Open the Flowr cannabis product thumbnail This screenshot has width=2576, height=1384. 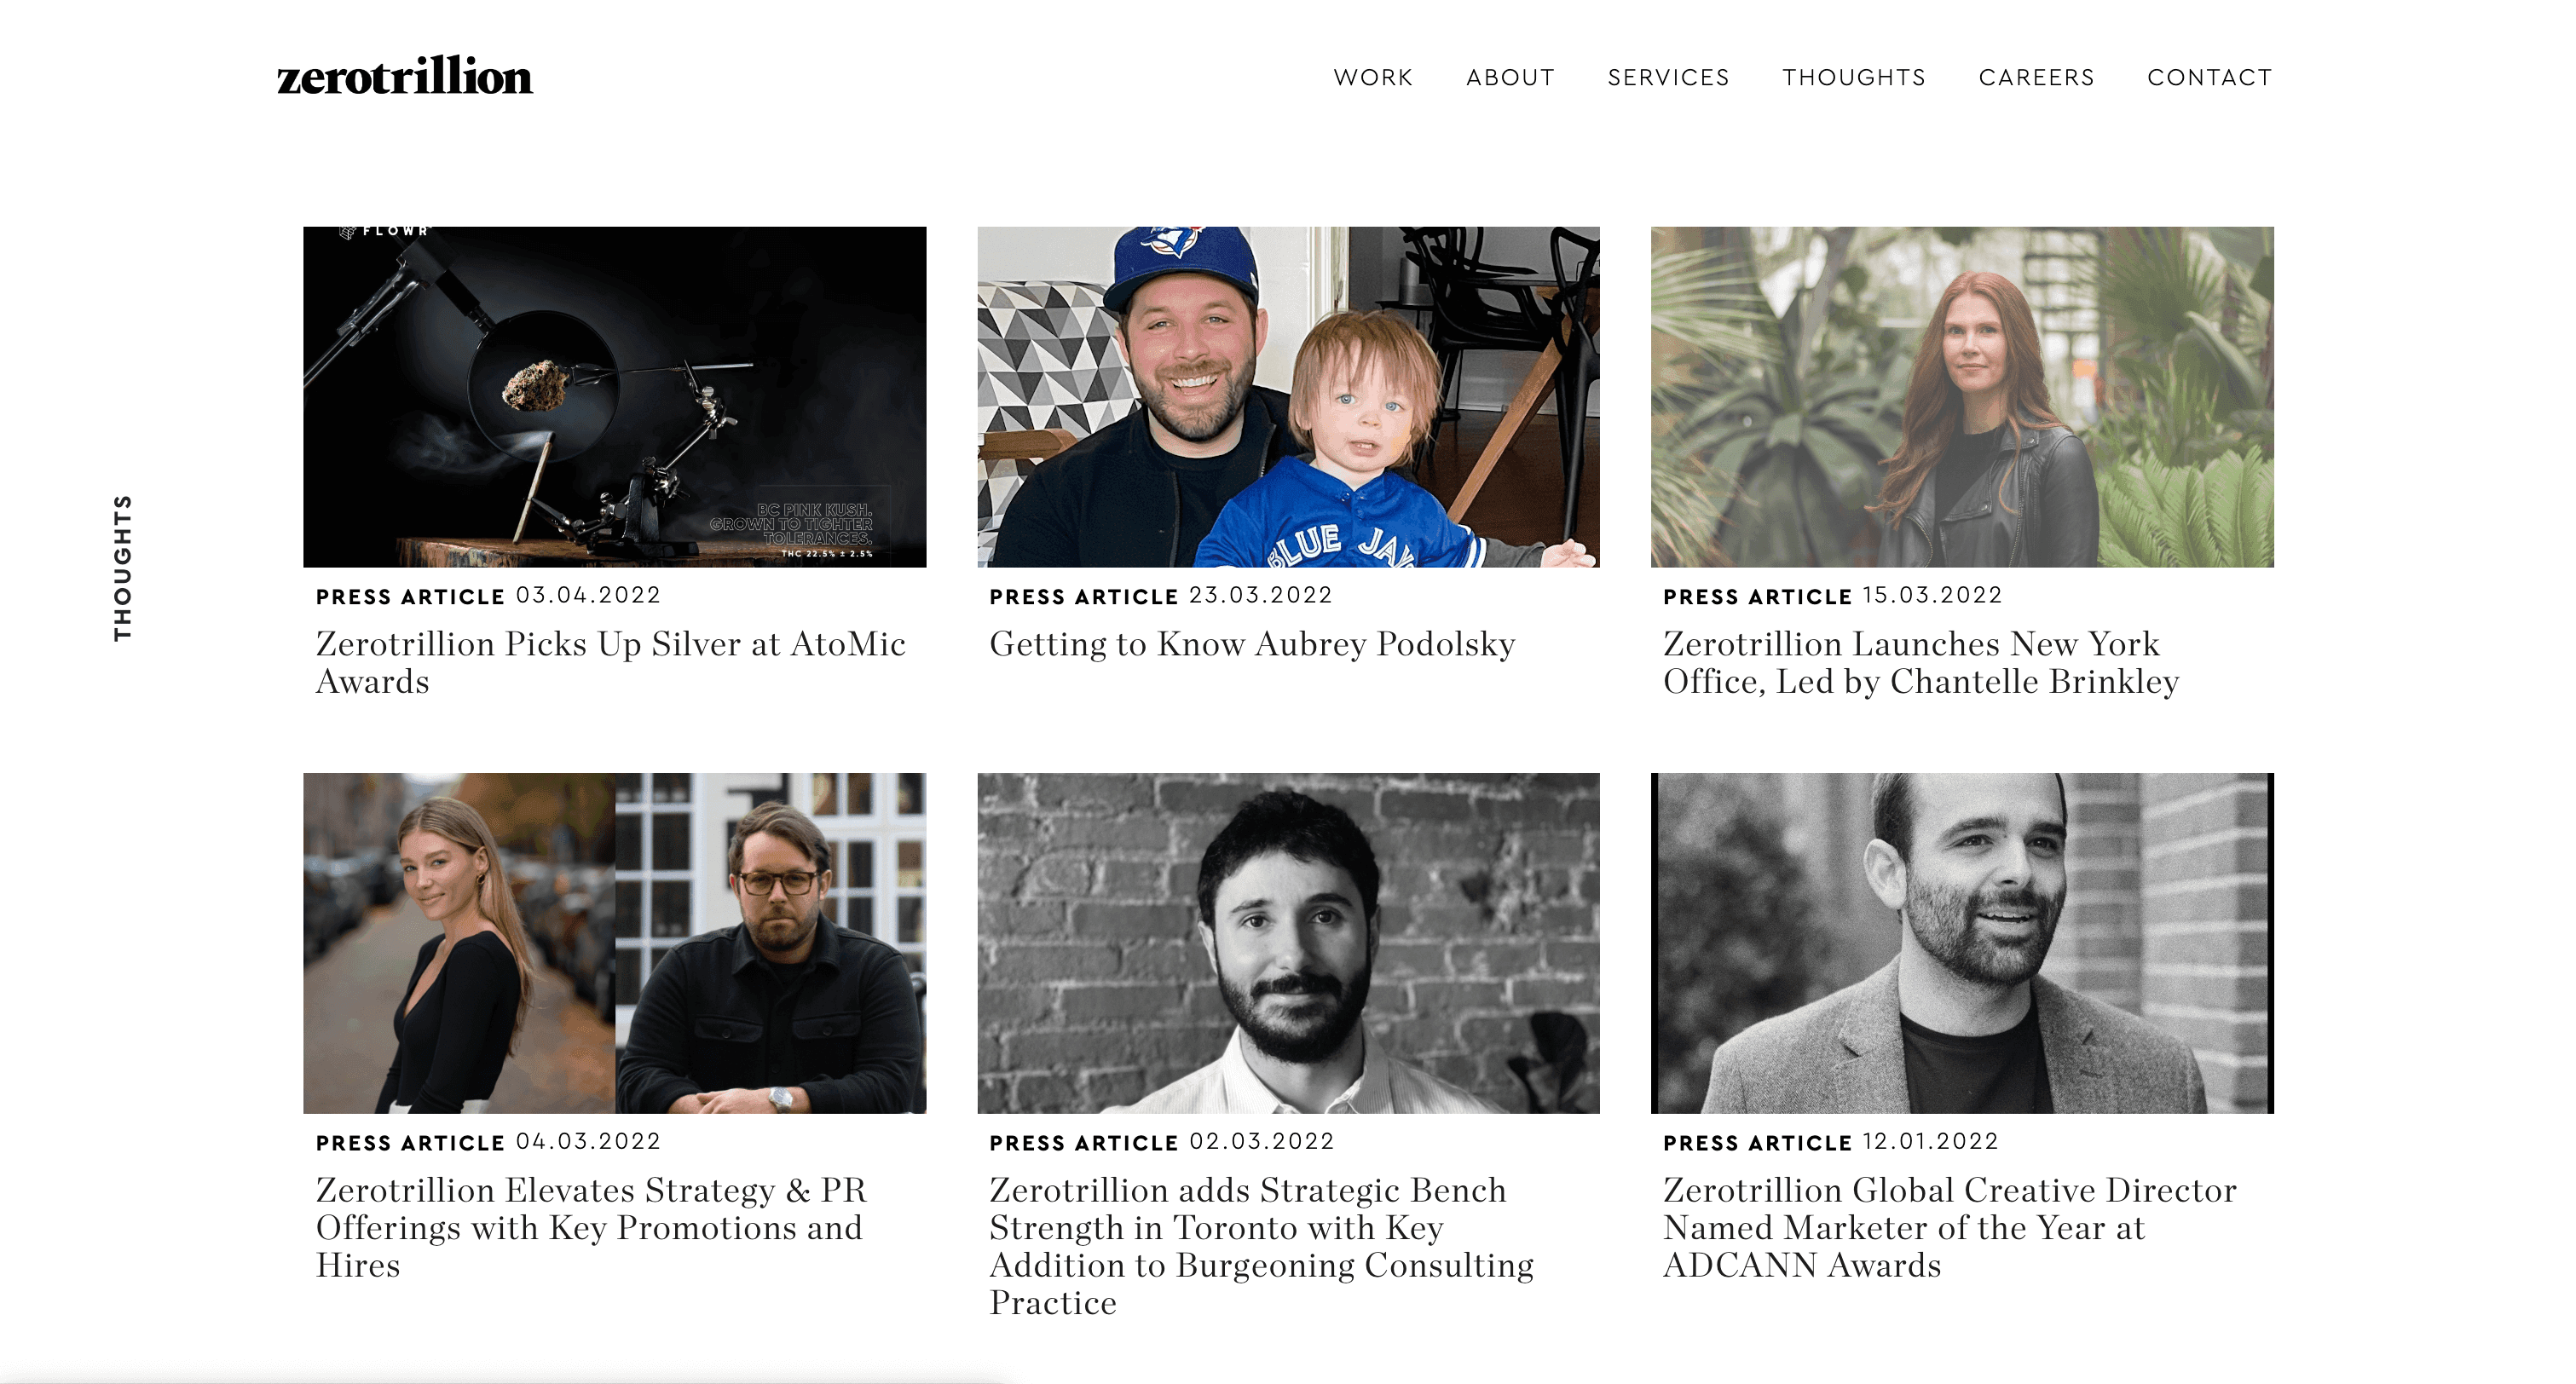tap(614, 397)
